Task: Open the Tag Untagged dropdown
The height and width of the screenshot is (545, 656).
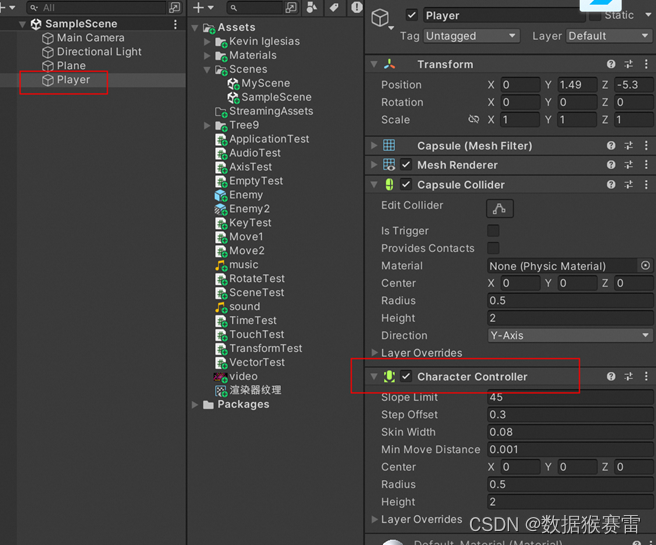Action: [472, 36]
